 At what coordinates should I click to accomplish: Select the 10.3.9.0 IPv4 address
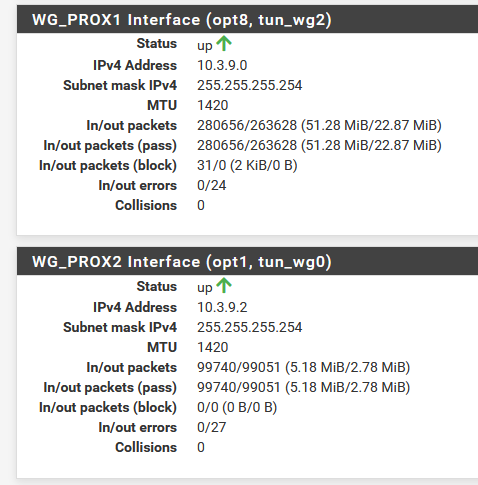[x=222, y=65]
